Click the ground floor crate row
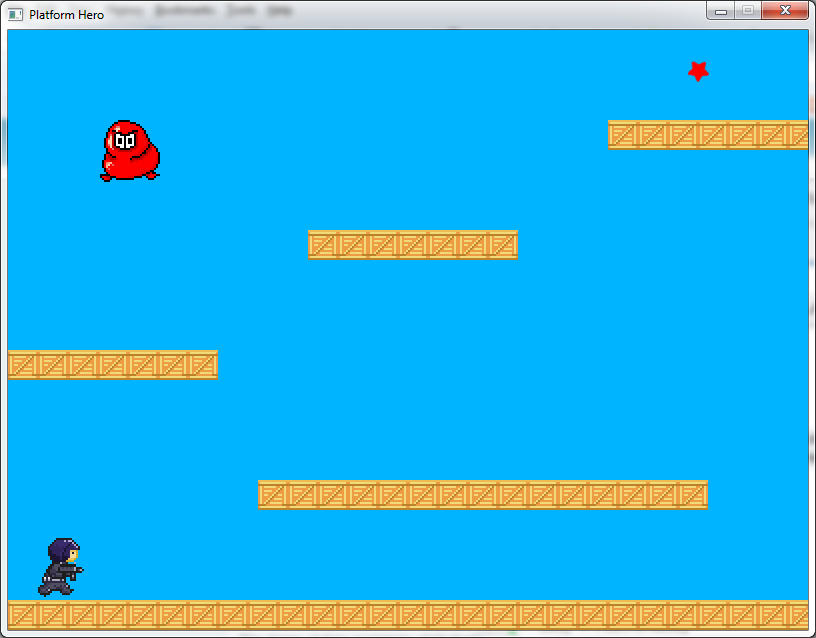Viewport: 816px width, 638px height. 407,614
